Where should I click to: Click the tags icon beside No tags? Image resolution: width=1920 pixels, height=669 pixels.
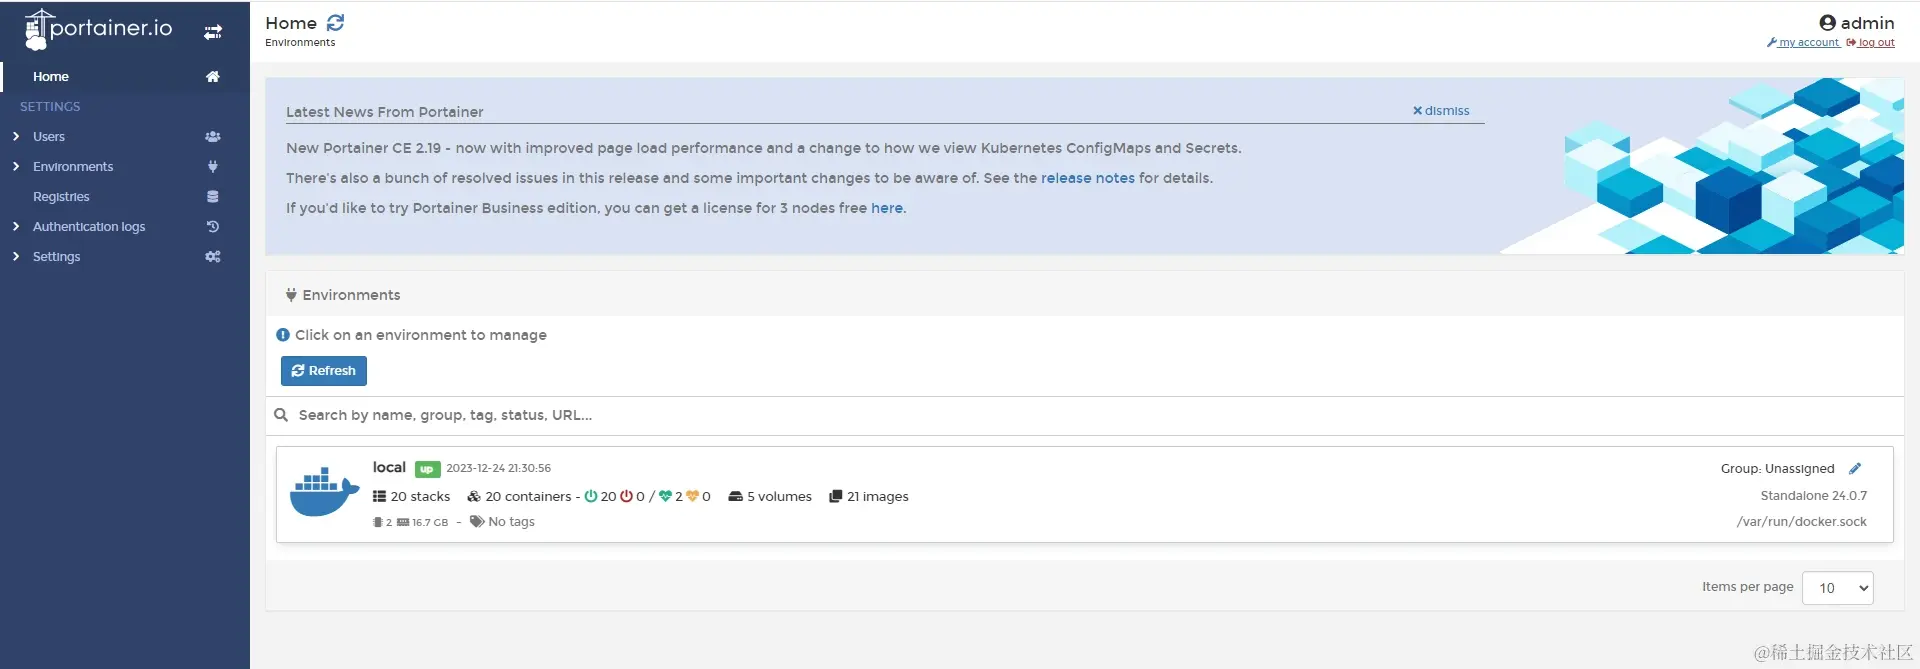pos(477,521)
